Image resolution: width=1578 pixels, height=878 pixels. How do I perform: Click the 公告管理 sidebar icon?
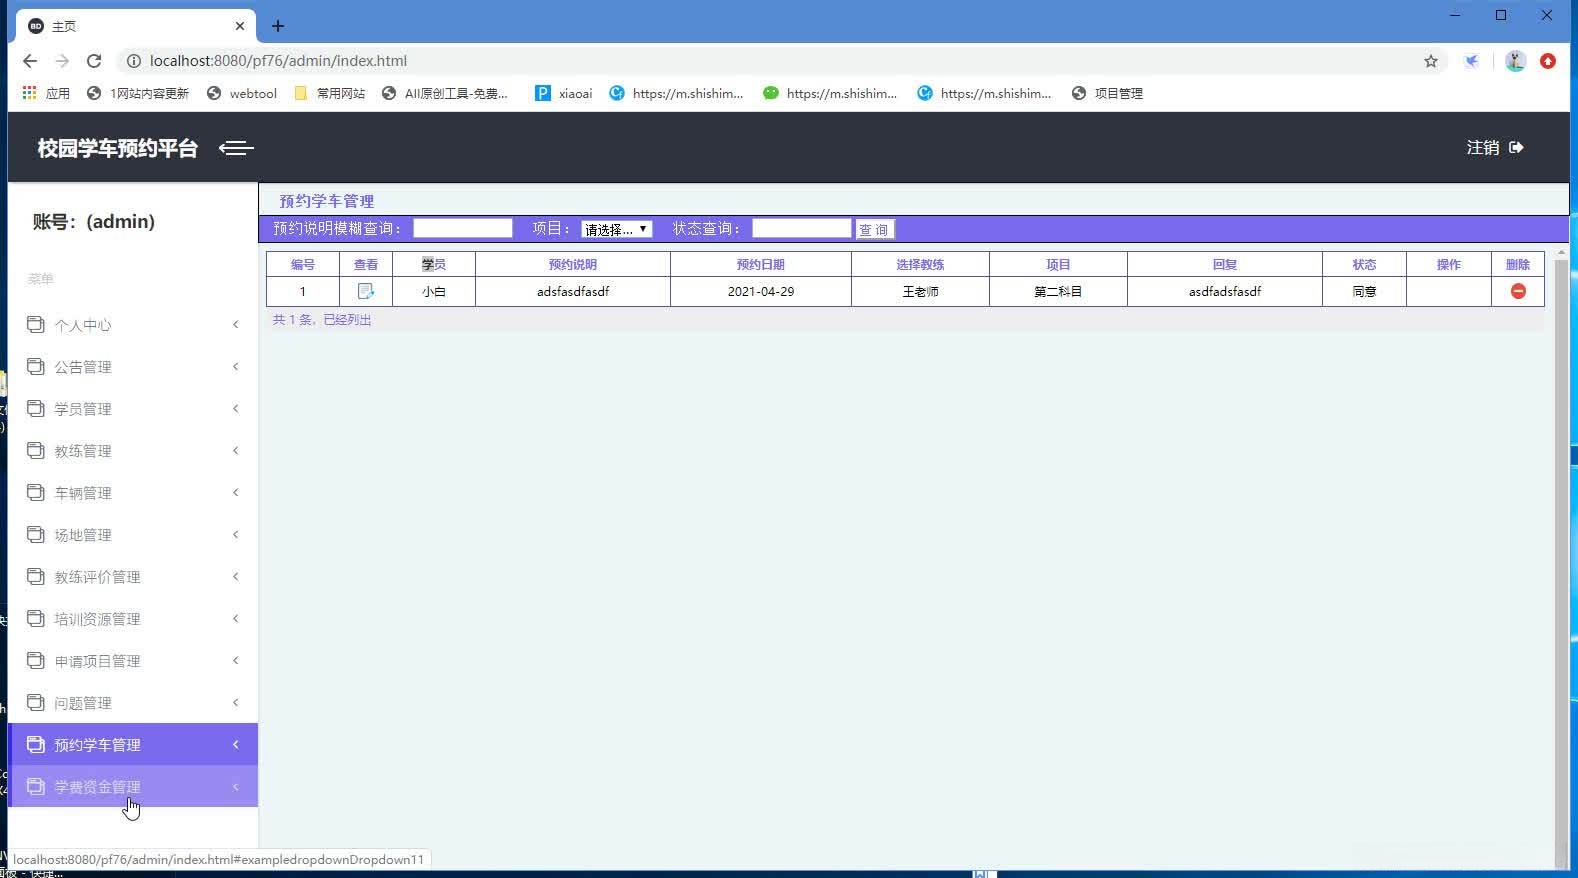point(36,367)
